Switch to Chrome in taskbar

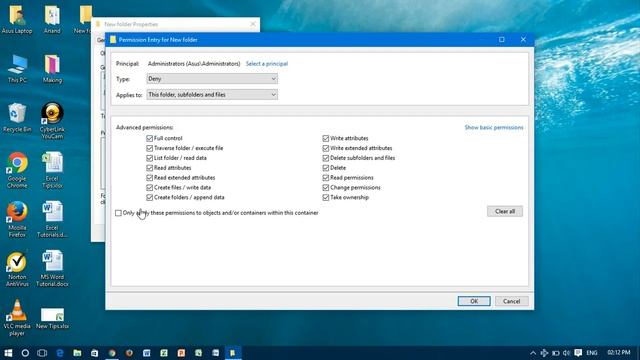[112, 353]
